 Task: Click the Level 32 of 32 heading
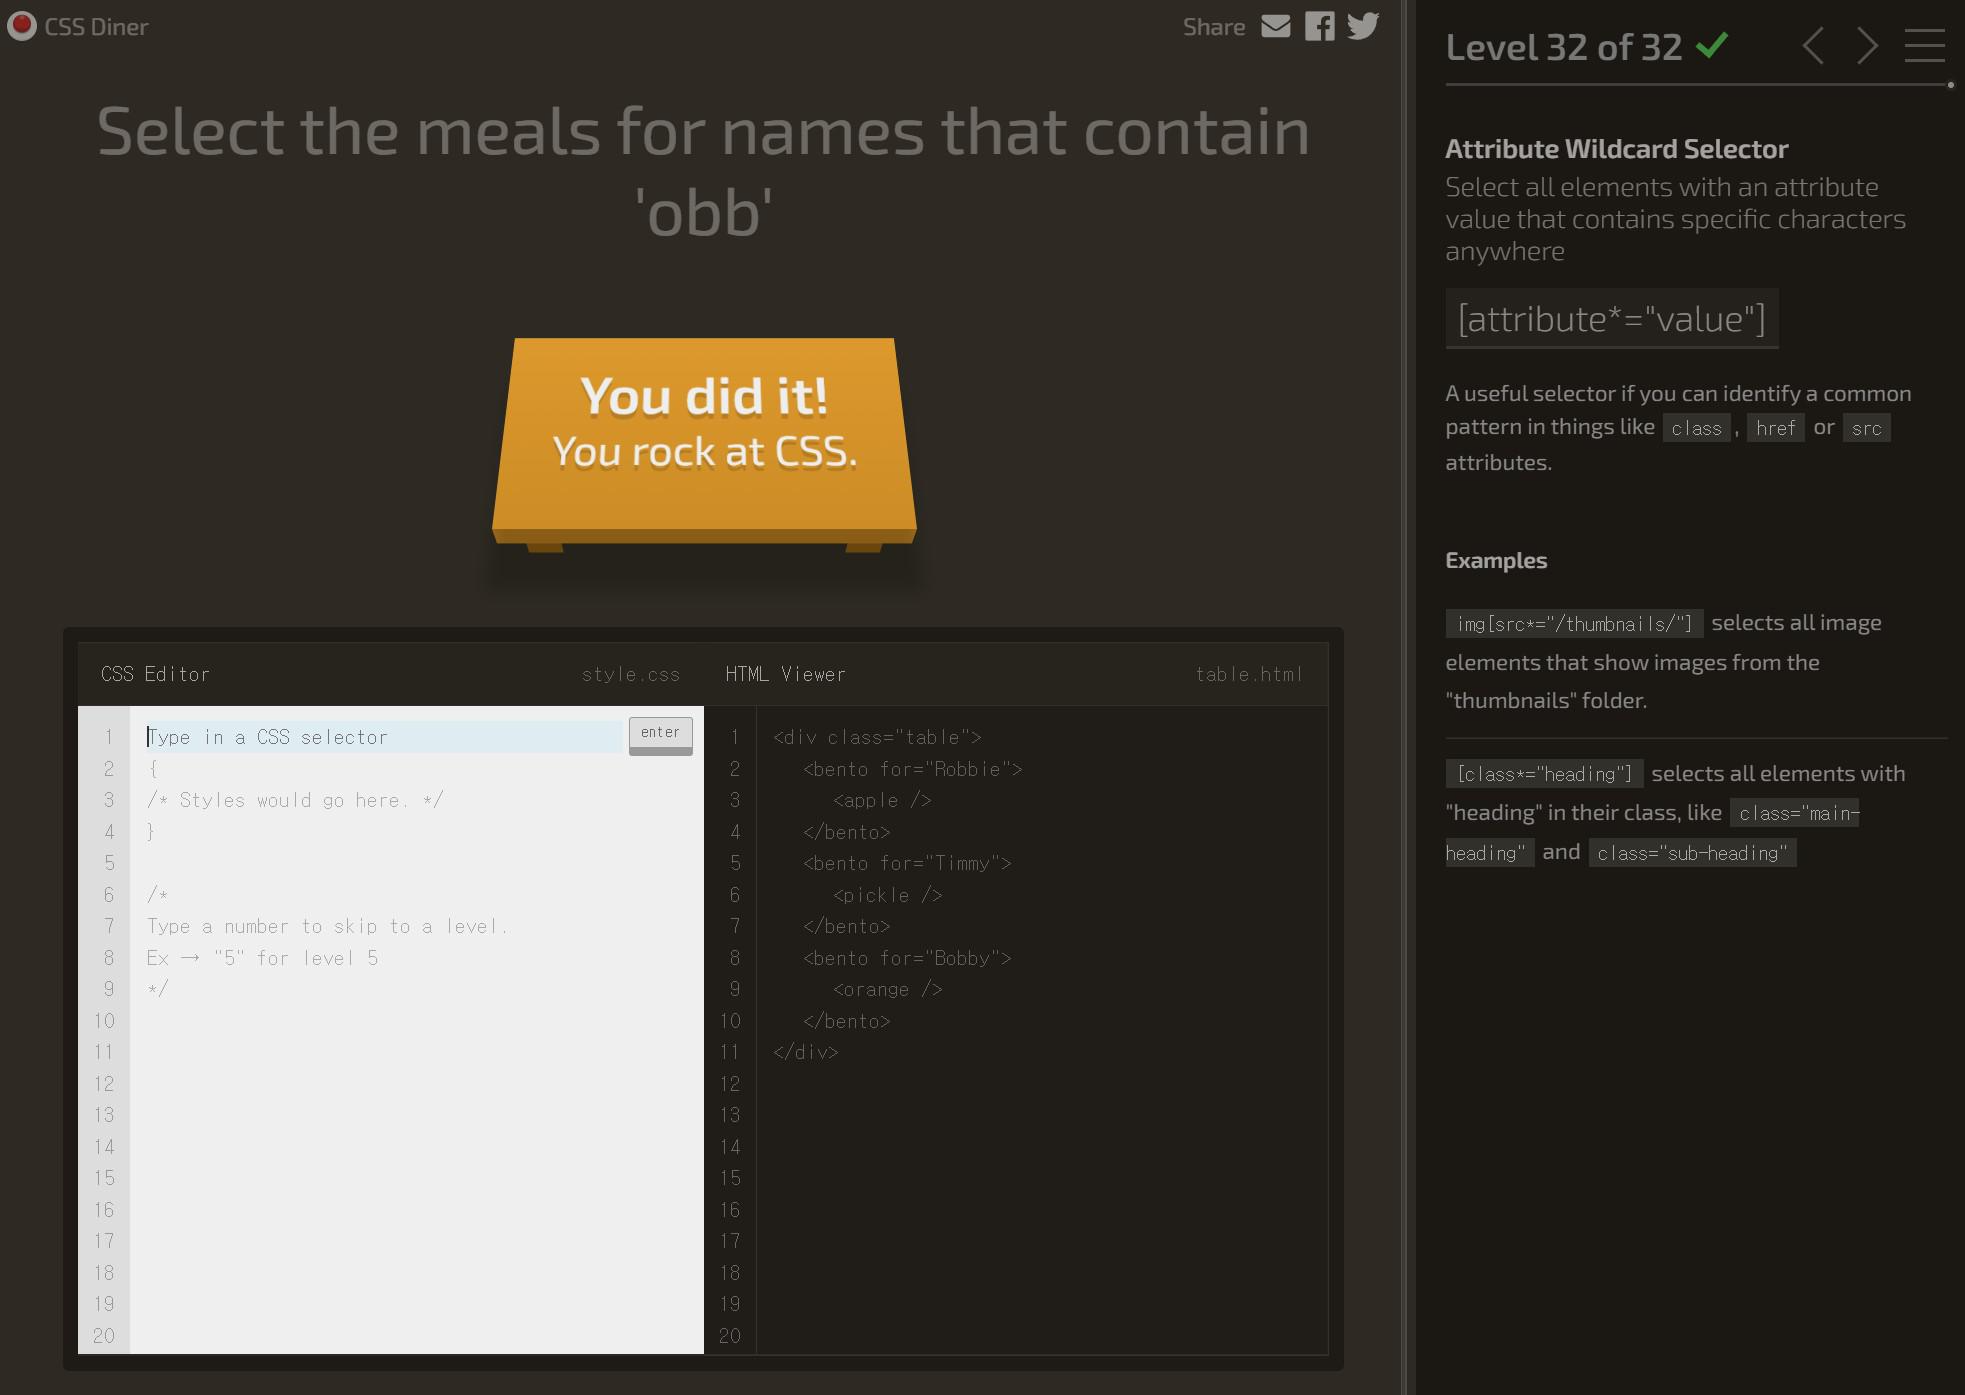click(1563, 47)
